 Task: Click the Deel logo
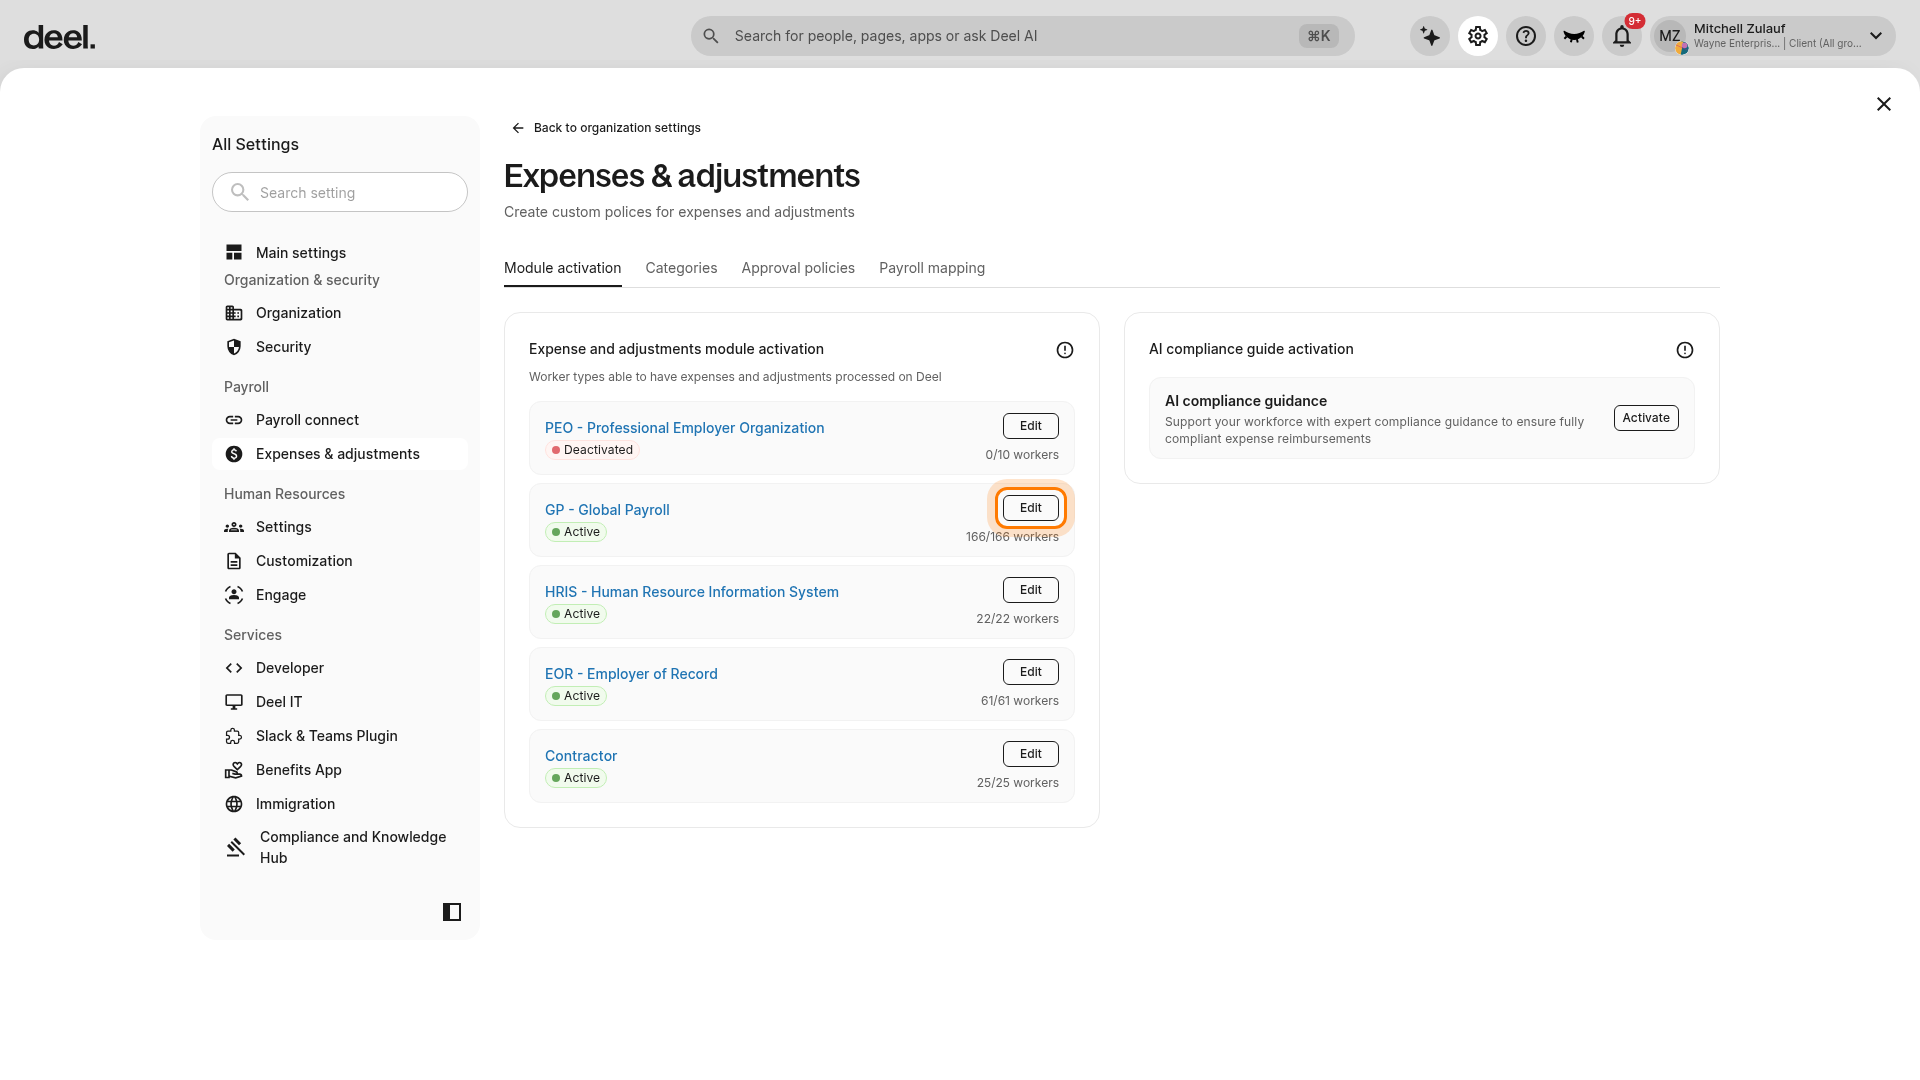point(59,37)
